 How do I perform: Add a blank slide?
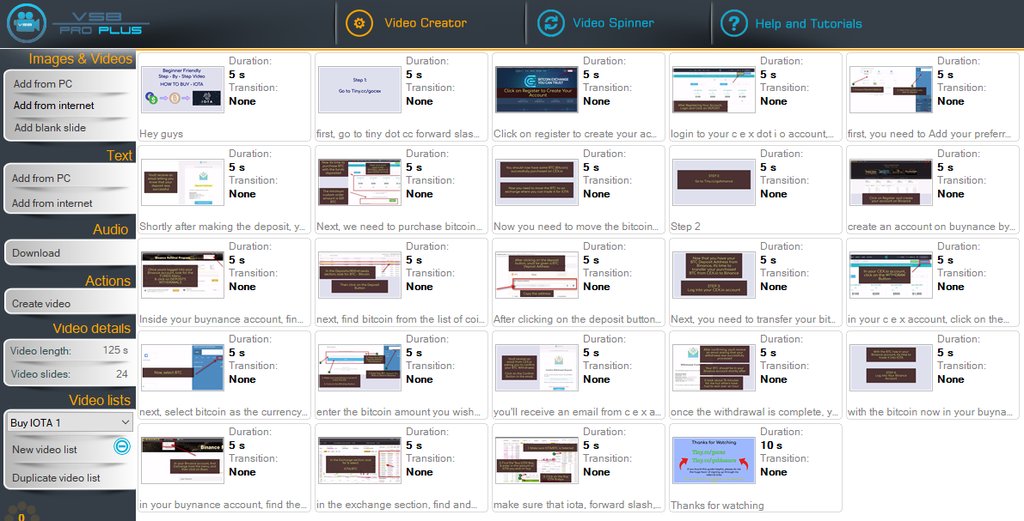(50, 127)
